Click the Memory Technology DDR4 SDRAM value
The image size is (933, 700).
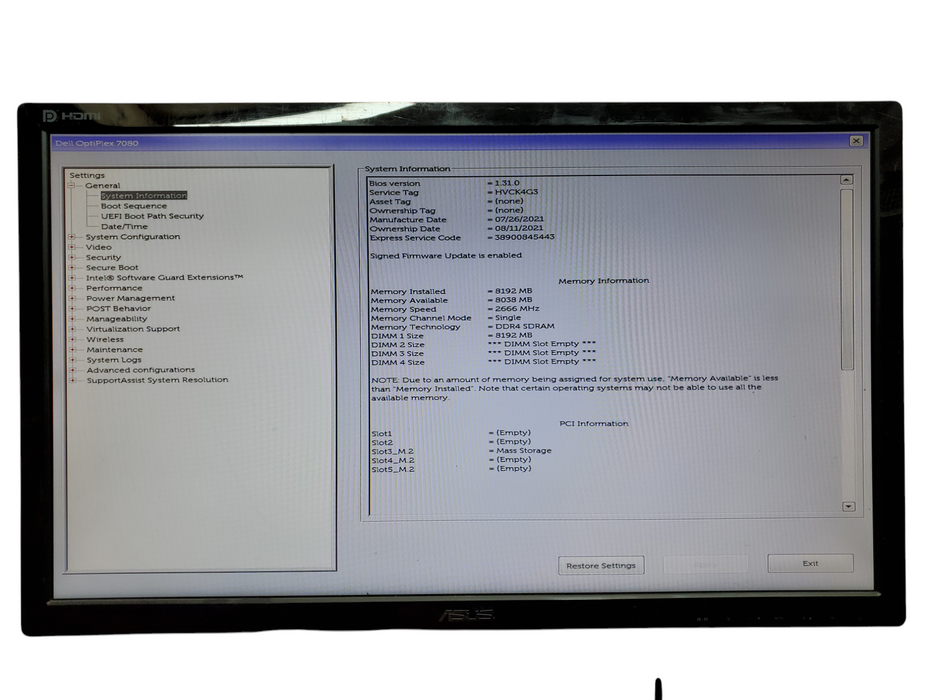(x=524, y=326)
